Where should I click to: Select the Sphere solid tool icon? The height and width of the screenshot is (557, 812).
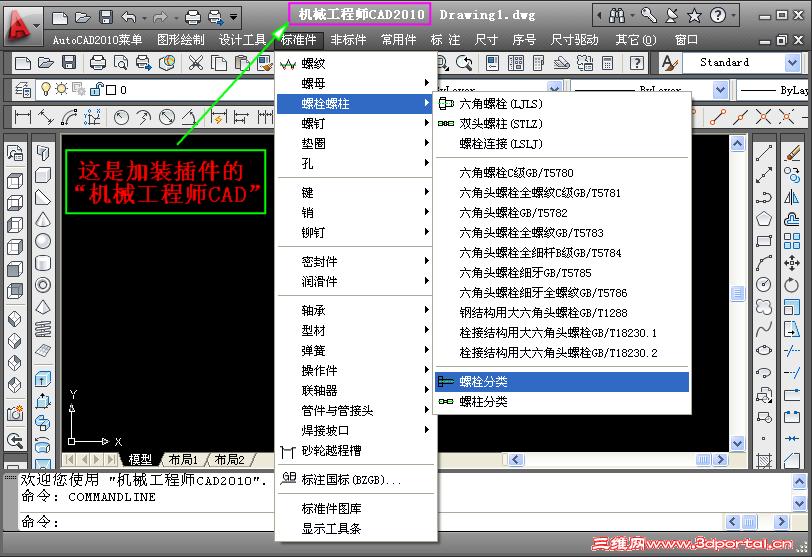43,241
